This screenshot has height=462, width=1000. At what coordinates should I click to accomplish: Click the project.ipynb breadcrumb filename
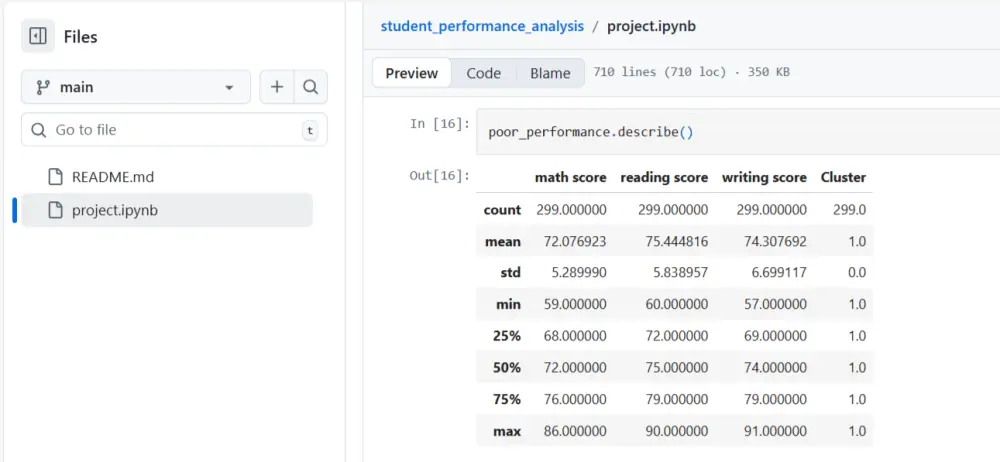tap(651, 26)
